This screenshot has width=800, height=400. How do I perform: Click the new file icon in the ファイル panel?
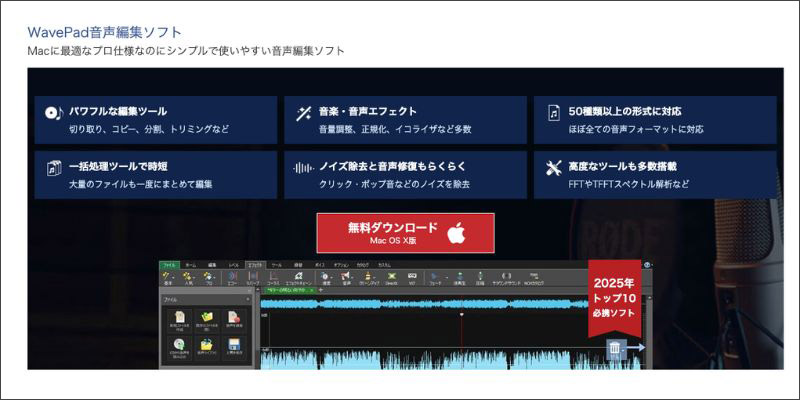click(180, 319)
